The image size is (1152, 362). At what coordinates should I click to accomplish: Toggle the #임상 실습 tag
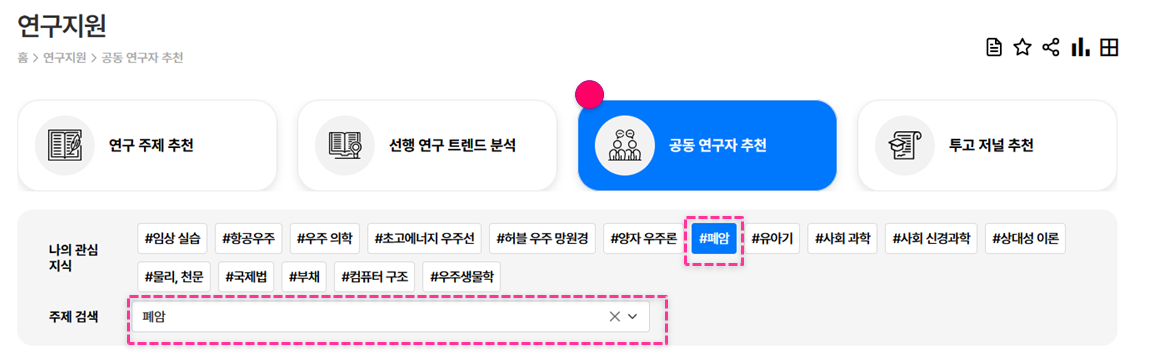(173, 239)
